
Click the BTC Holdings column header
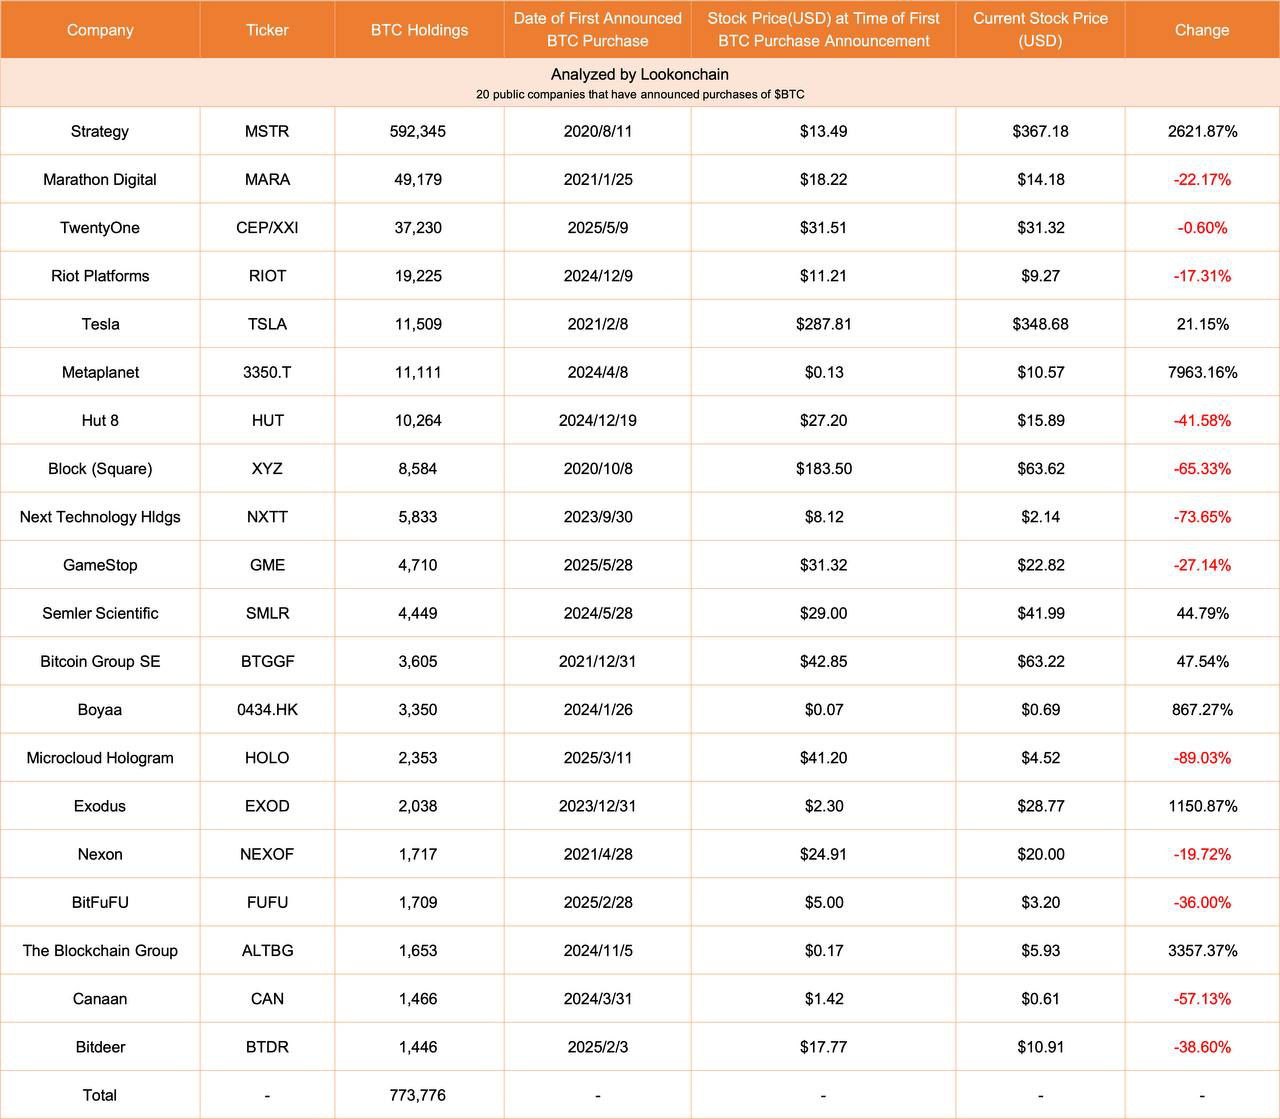(x=419, y=30)
